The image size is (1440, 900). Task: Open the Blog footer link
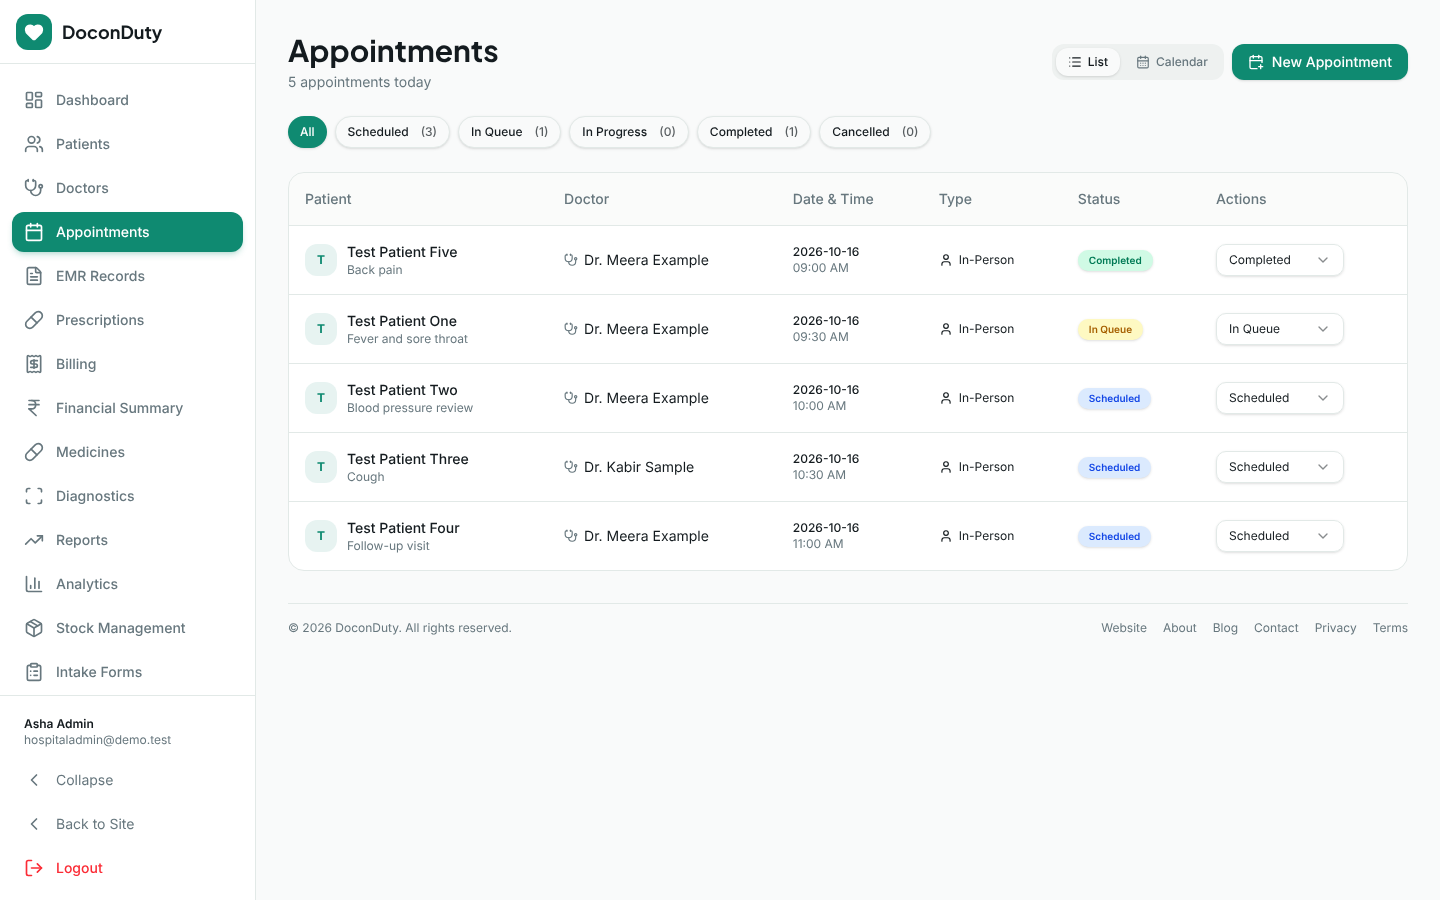(x=1225, y=628)
